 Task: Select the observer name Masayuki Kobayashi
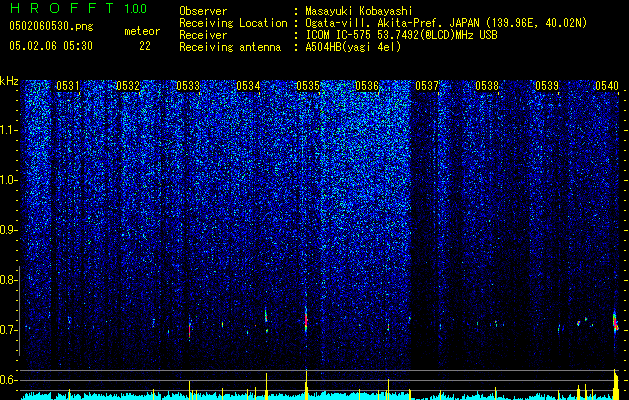[359, 12]
